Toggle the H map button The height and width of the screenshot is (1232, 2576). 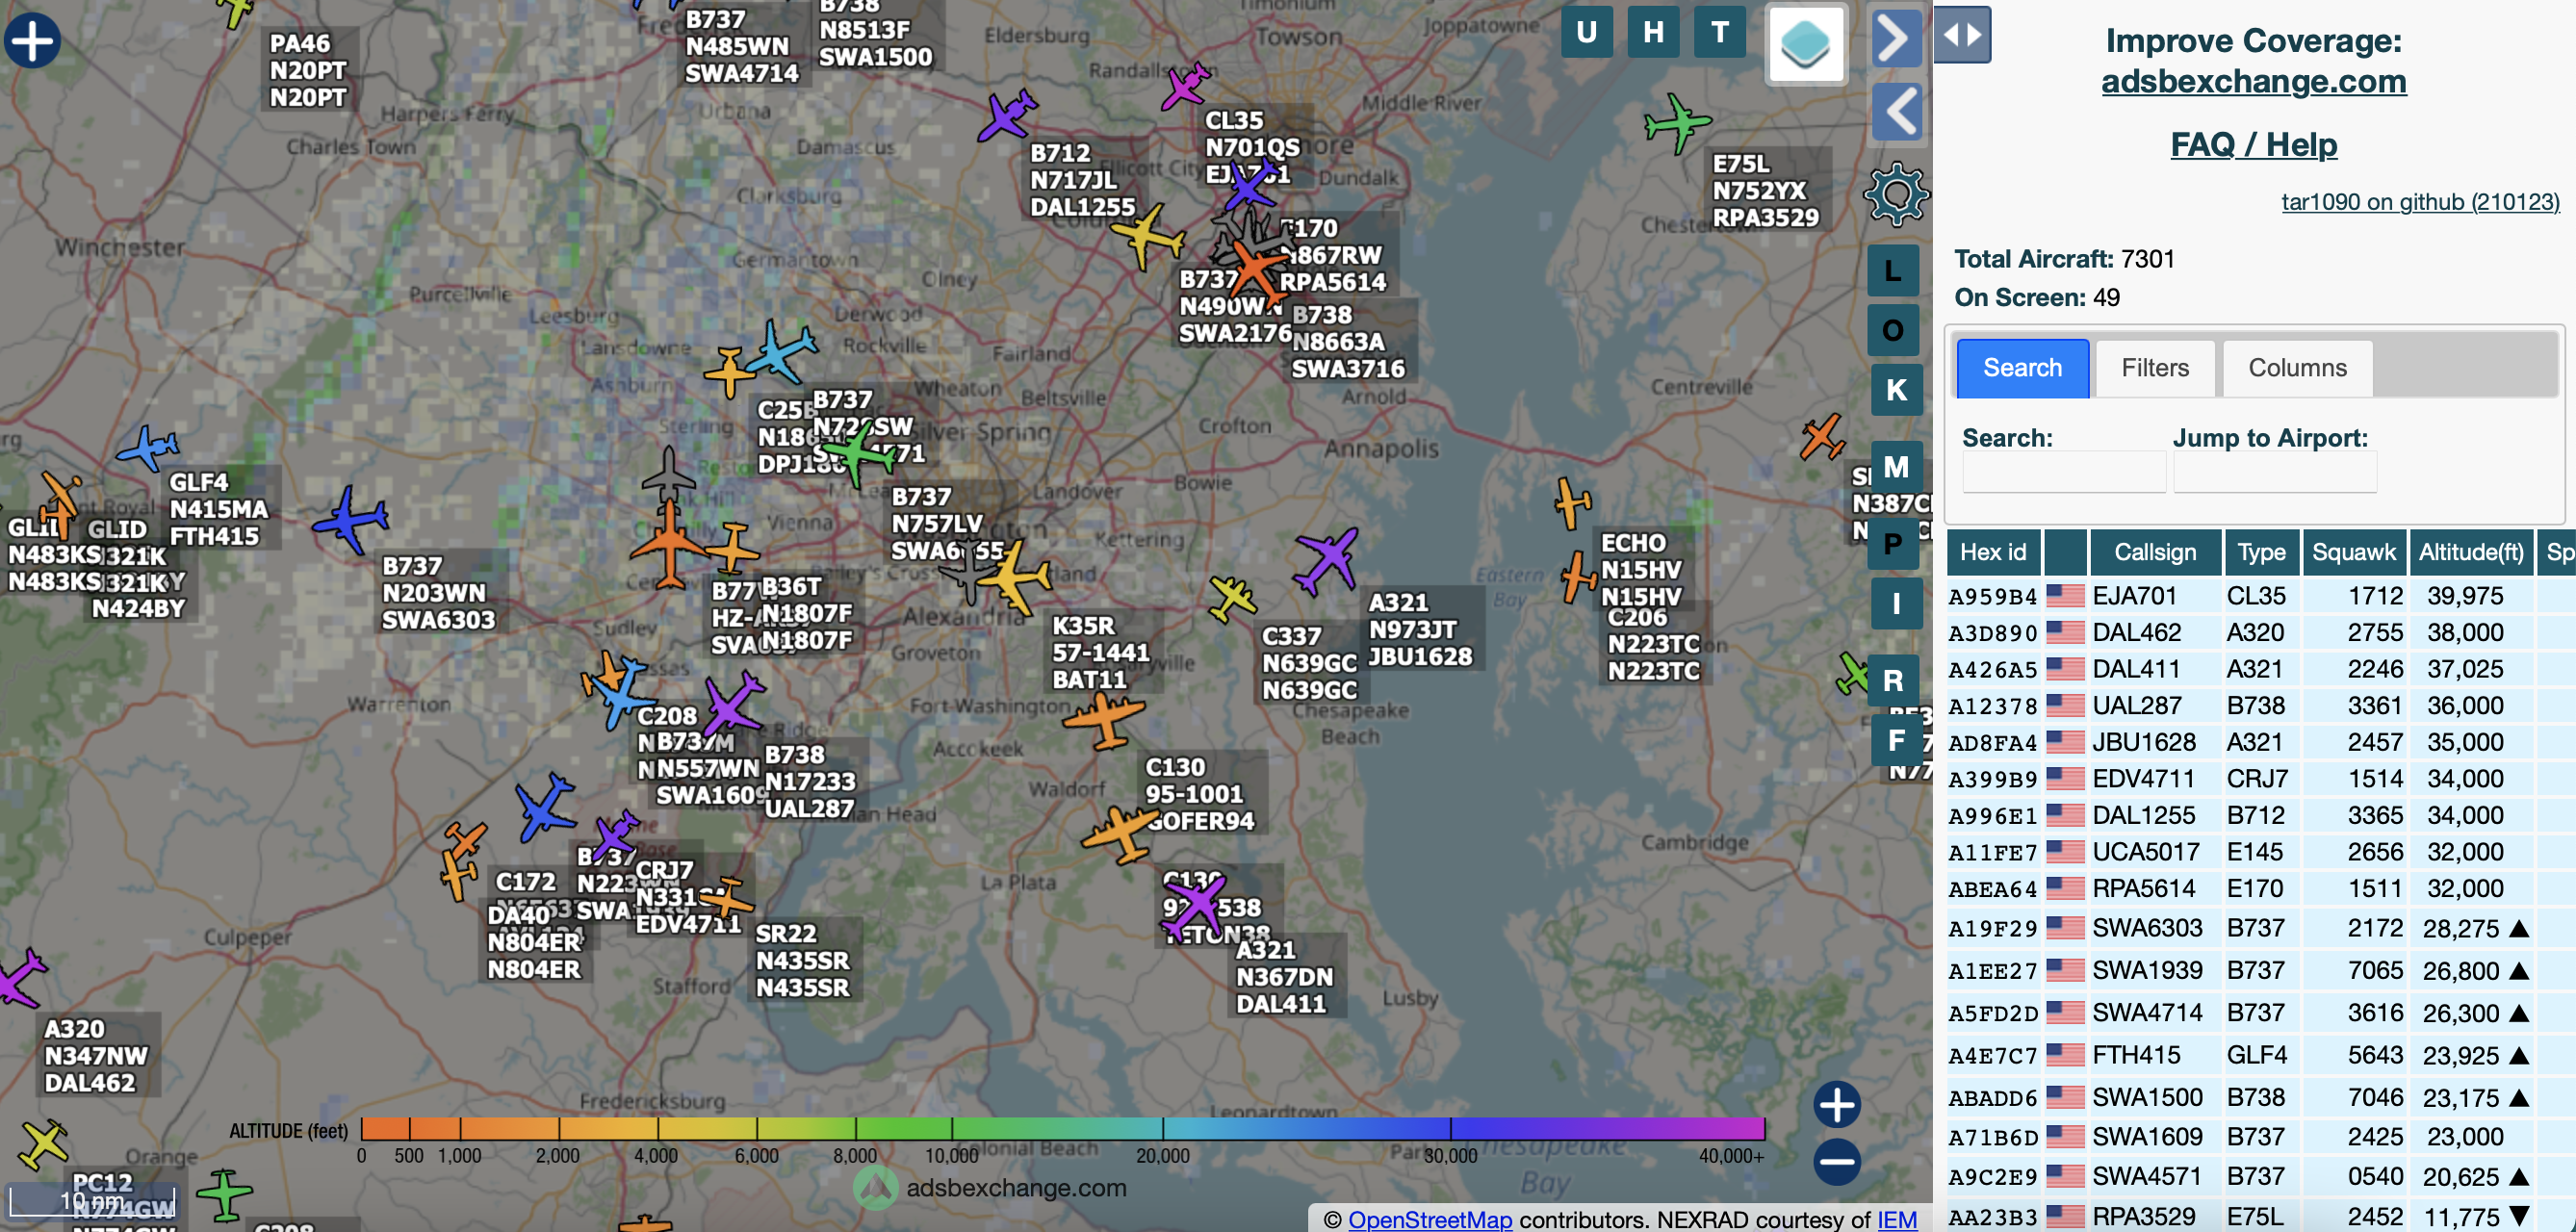click(1653, 32)
